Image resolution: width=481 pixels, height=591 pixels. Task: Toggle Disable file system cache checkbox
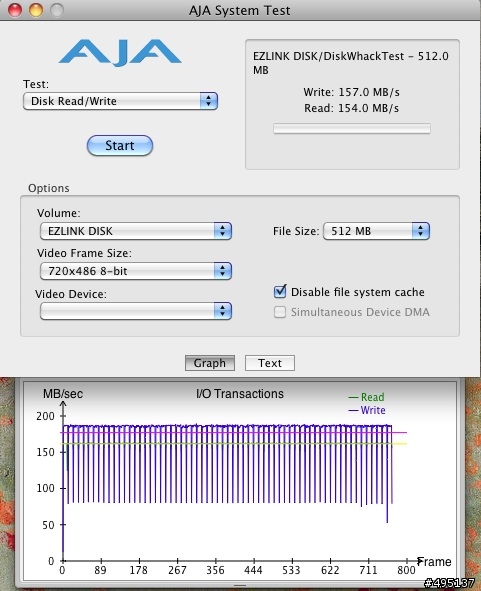point(280,292)
